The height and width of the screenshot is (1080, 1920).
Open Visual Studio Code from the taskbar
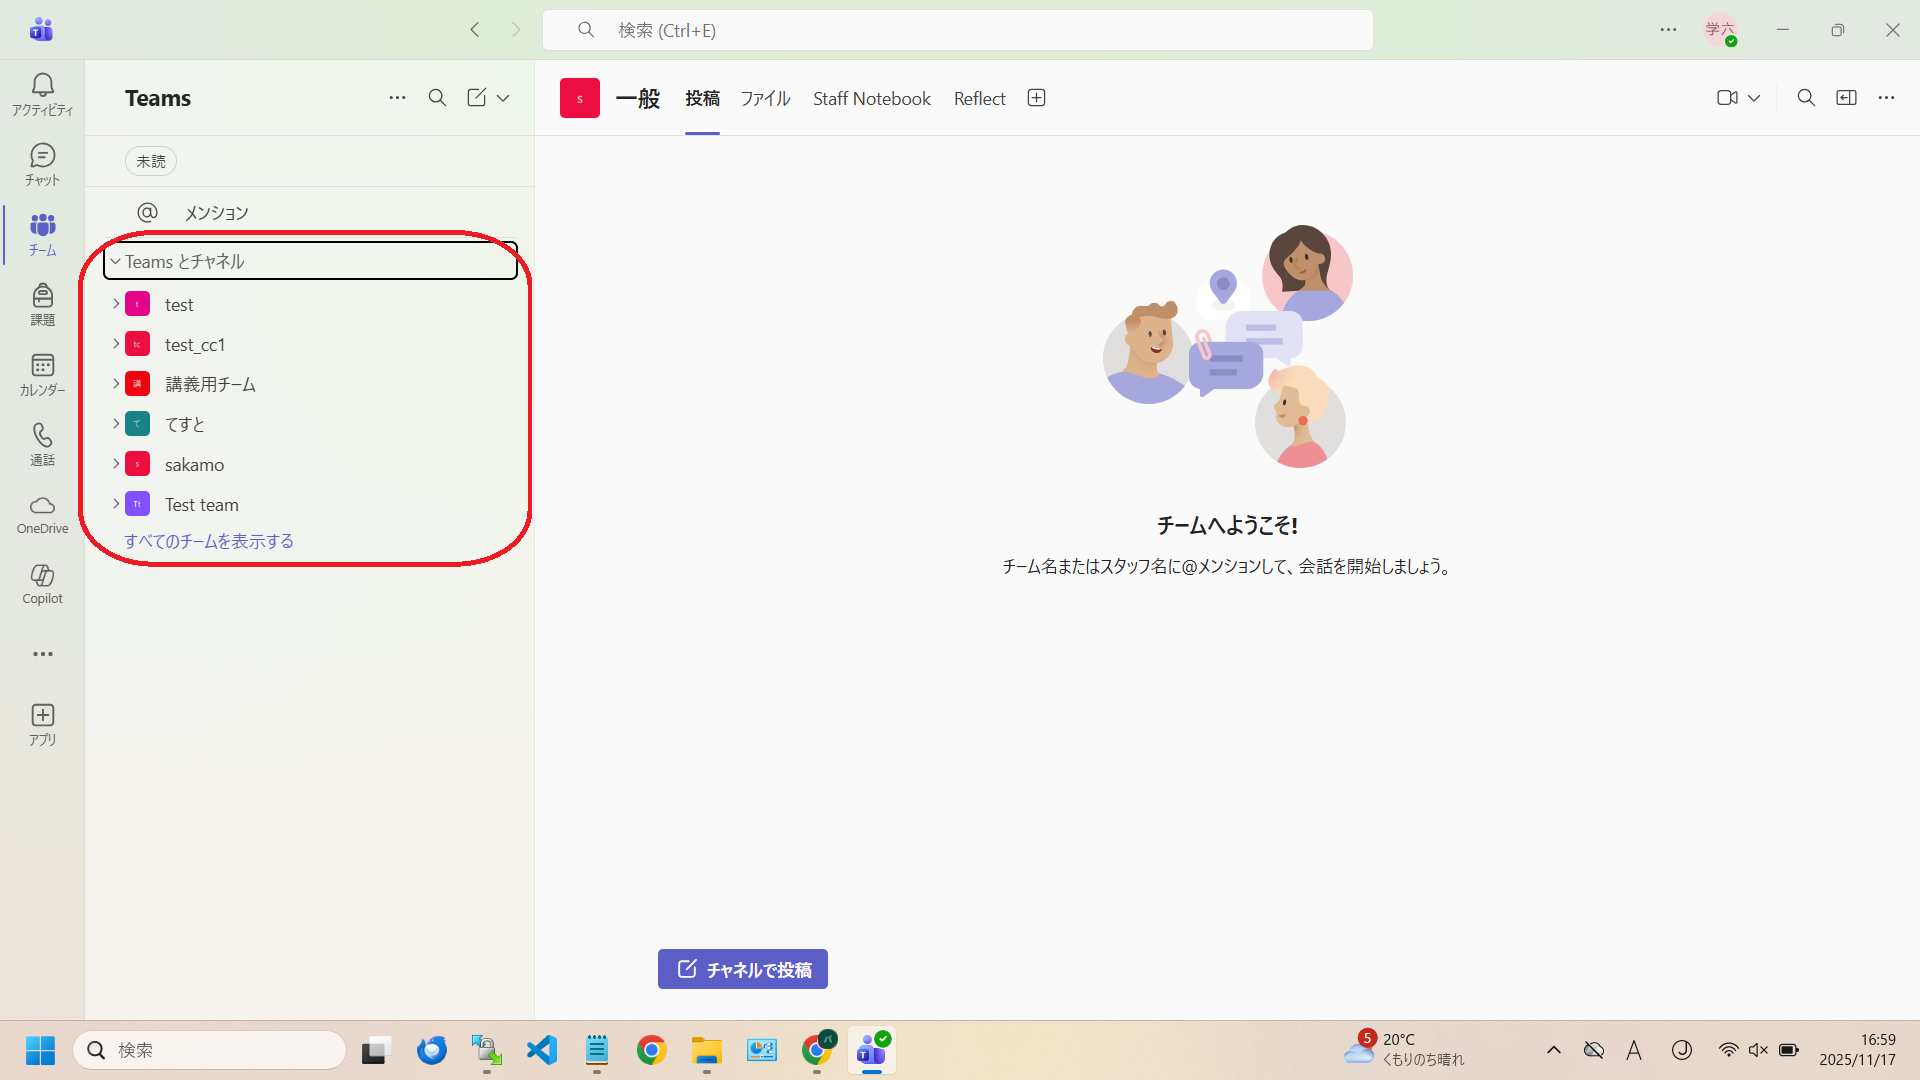[x=541, y=1050]
